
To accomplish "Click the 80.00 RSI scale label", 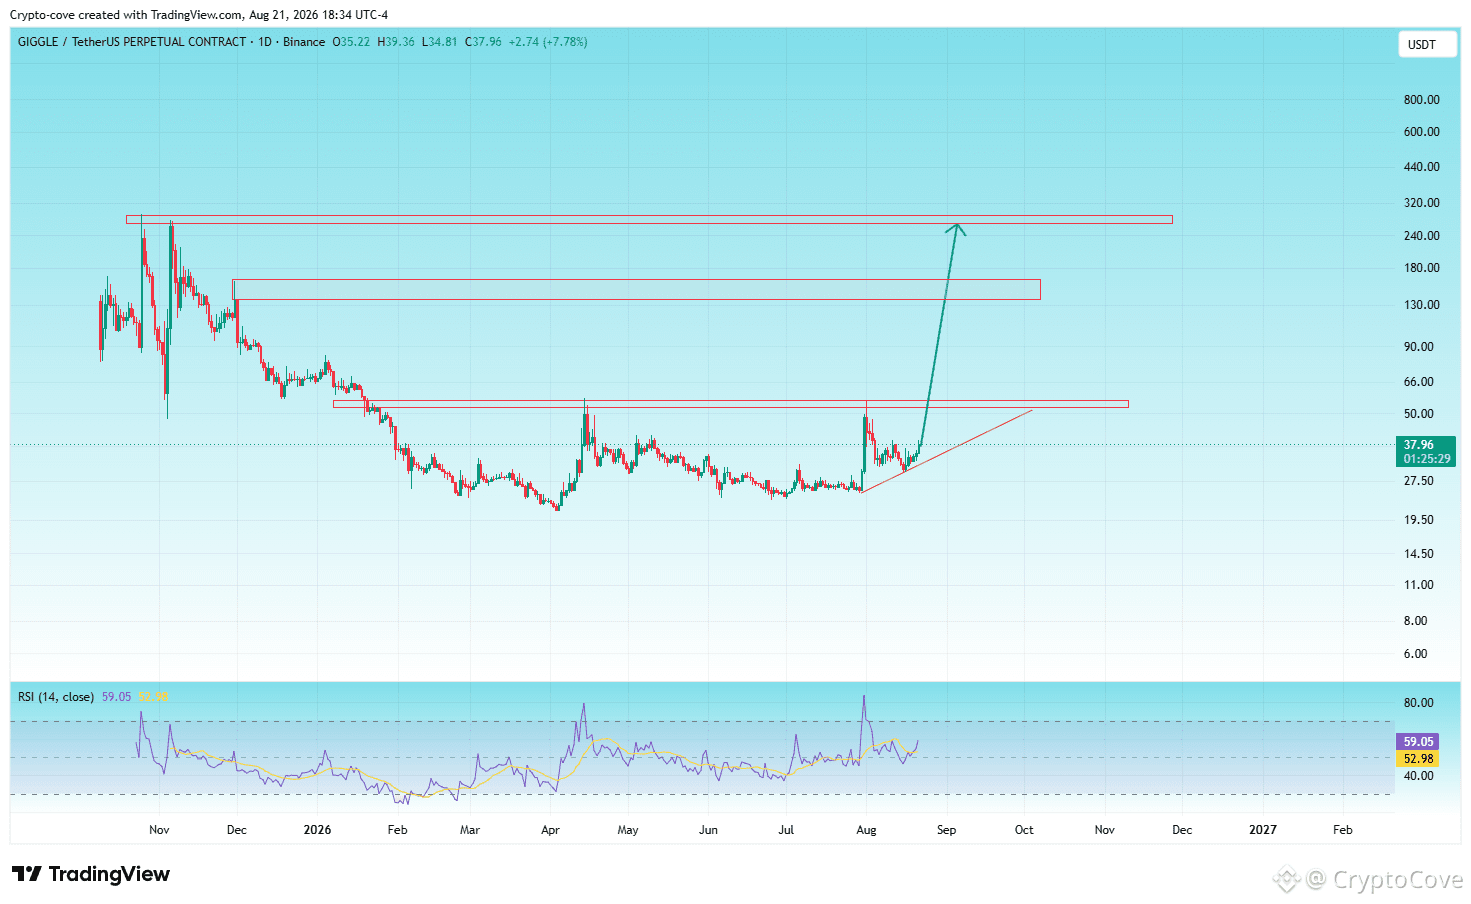I will point(1419,703).
